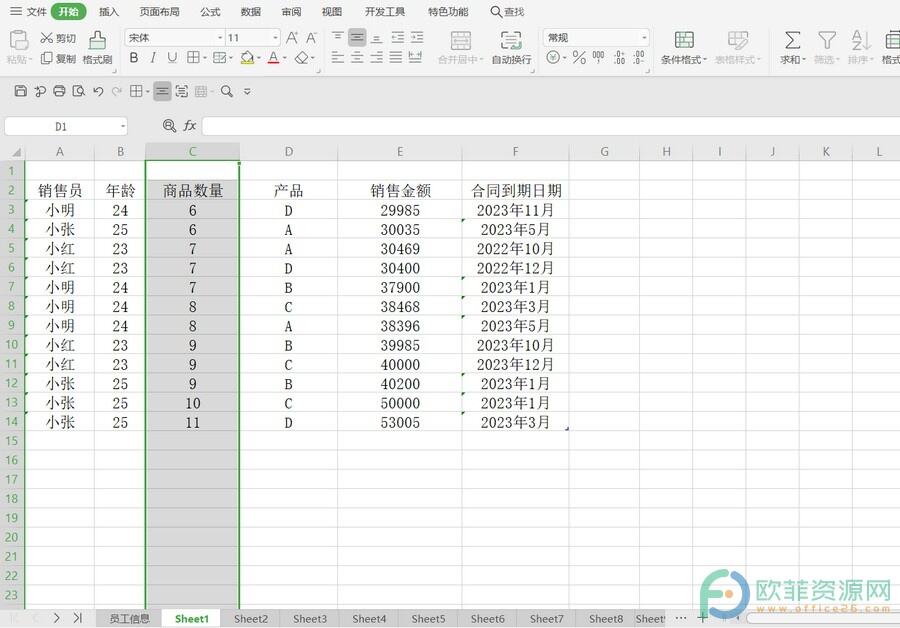Click the Cut (剪切) scissors button
The height and width of the screenshot is (628, 900).
pyautogui.click(x=57, y=38)
